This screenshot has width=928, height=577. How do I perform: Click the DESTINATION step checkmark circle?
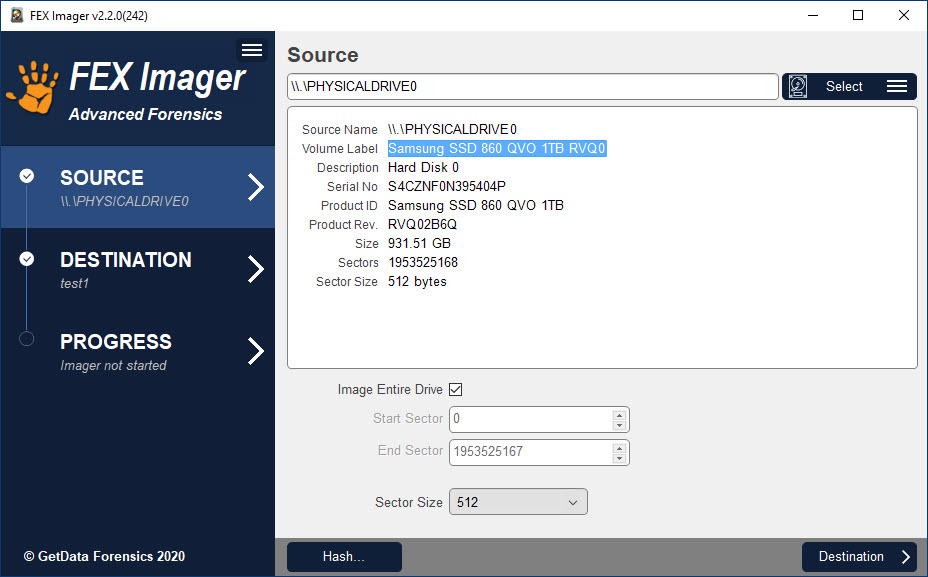point(27,259)
